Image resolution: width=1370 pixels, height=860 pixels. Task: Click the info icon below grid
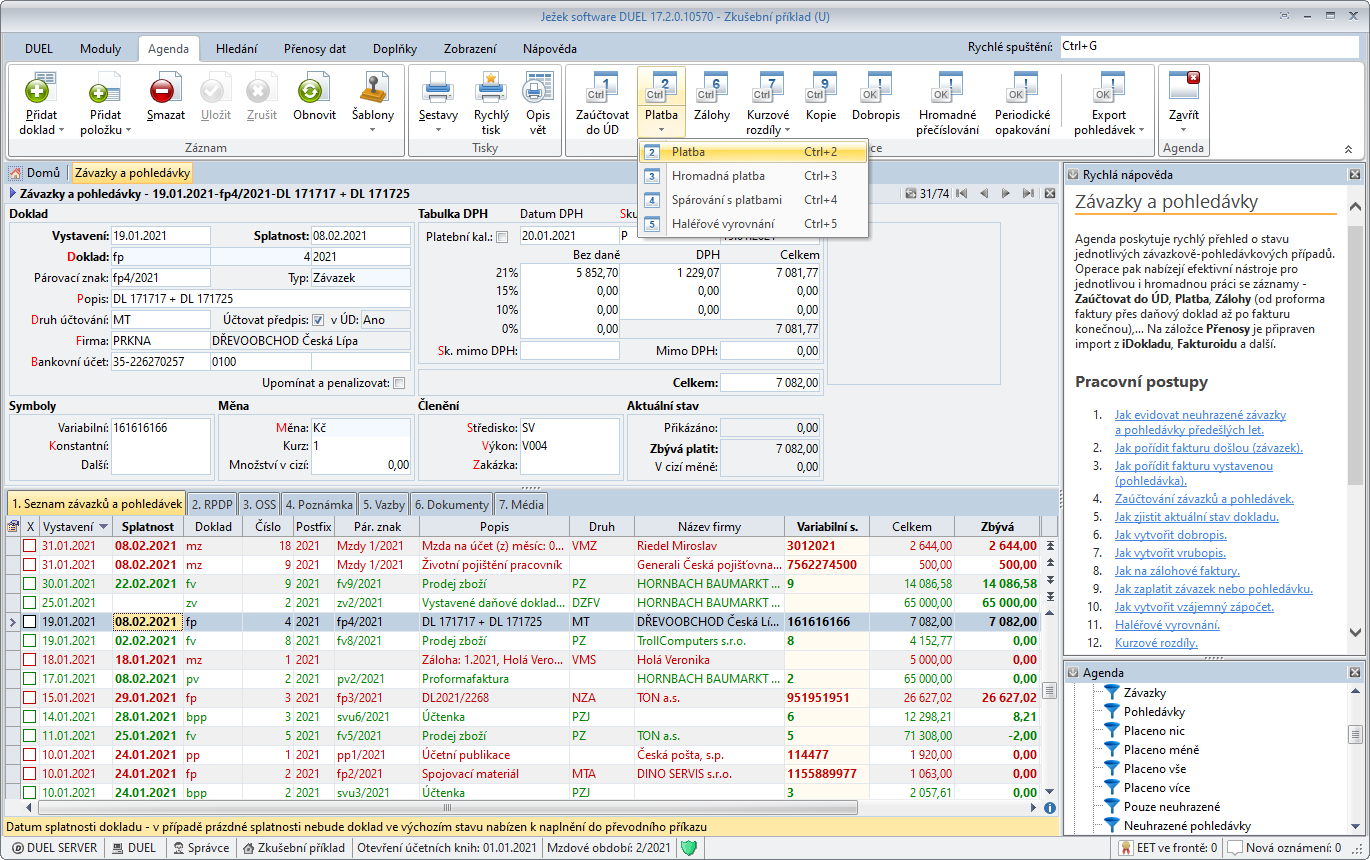[1049, 807]
